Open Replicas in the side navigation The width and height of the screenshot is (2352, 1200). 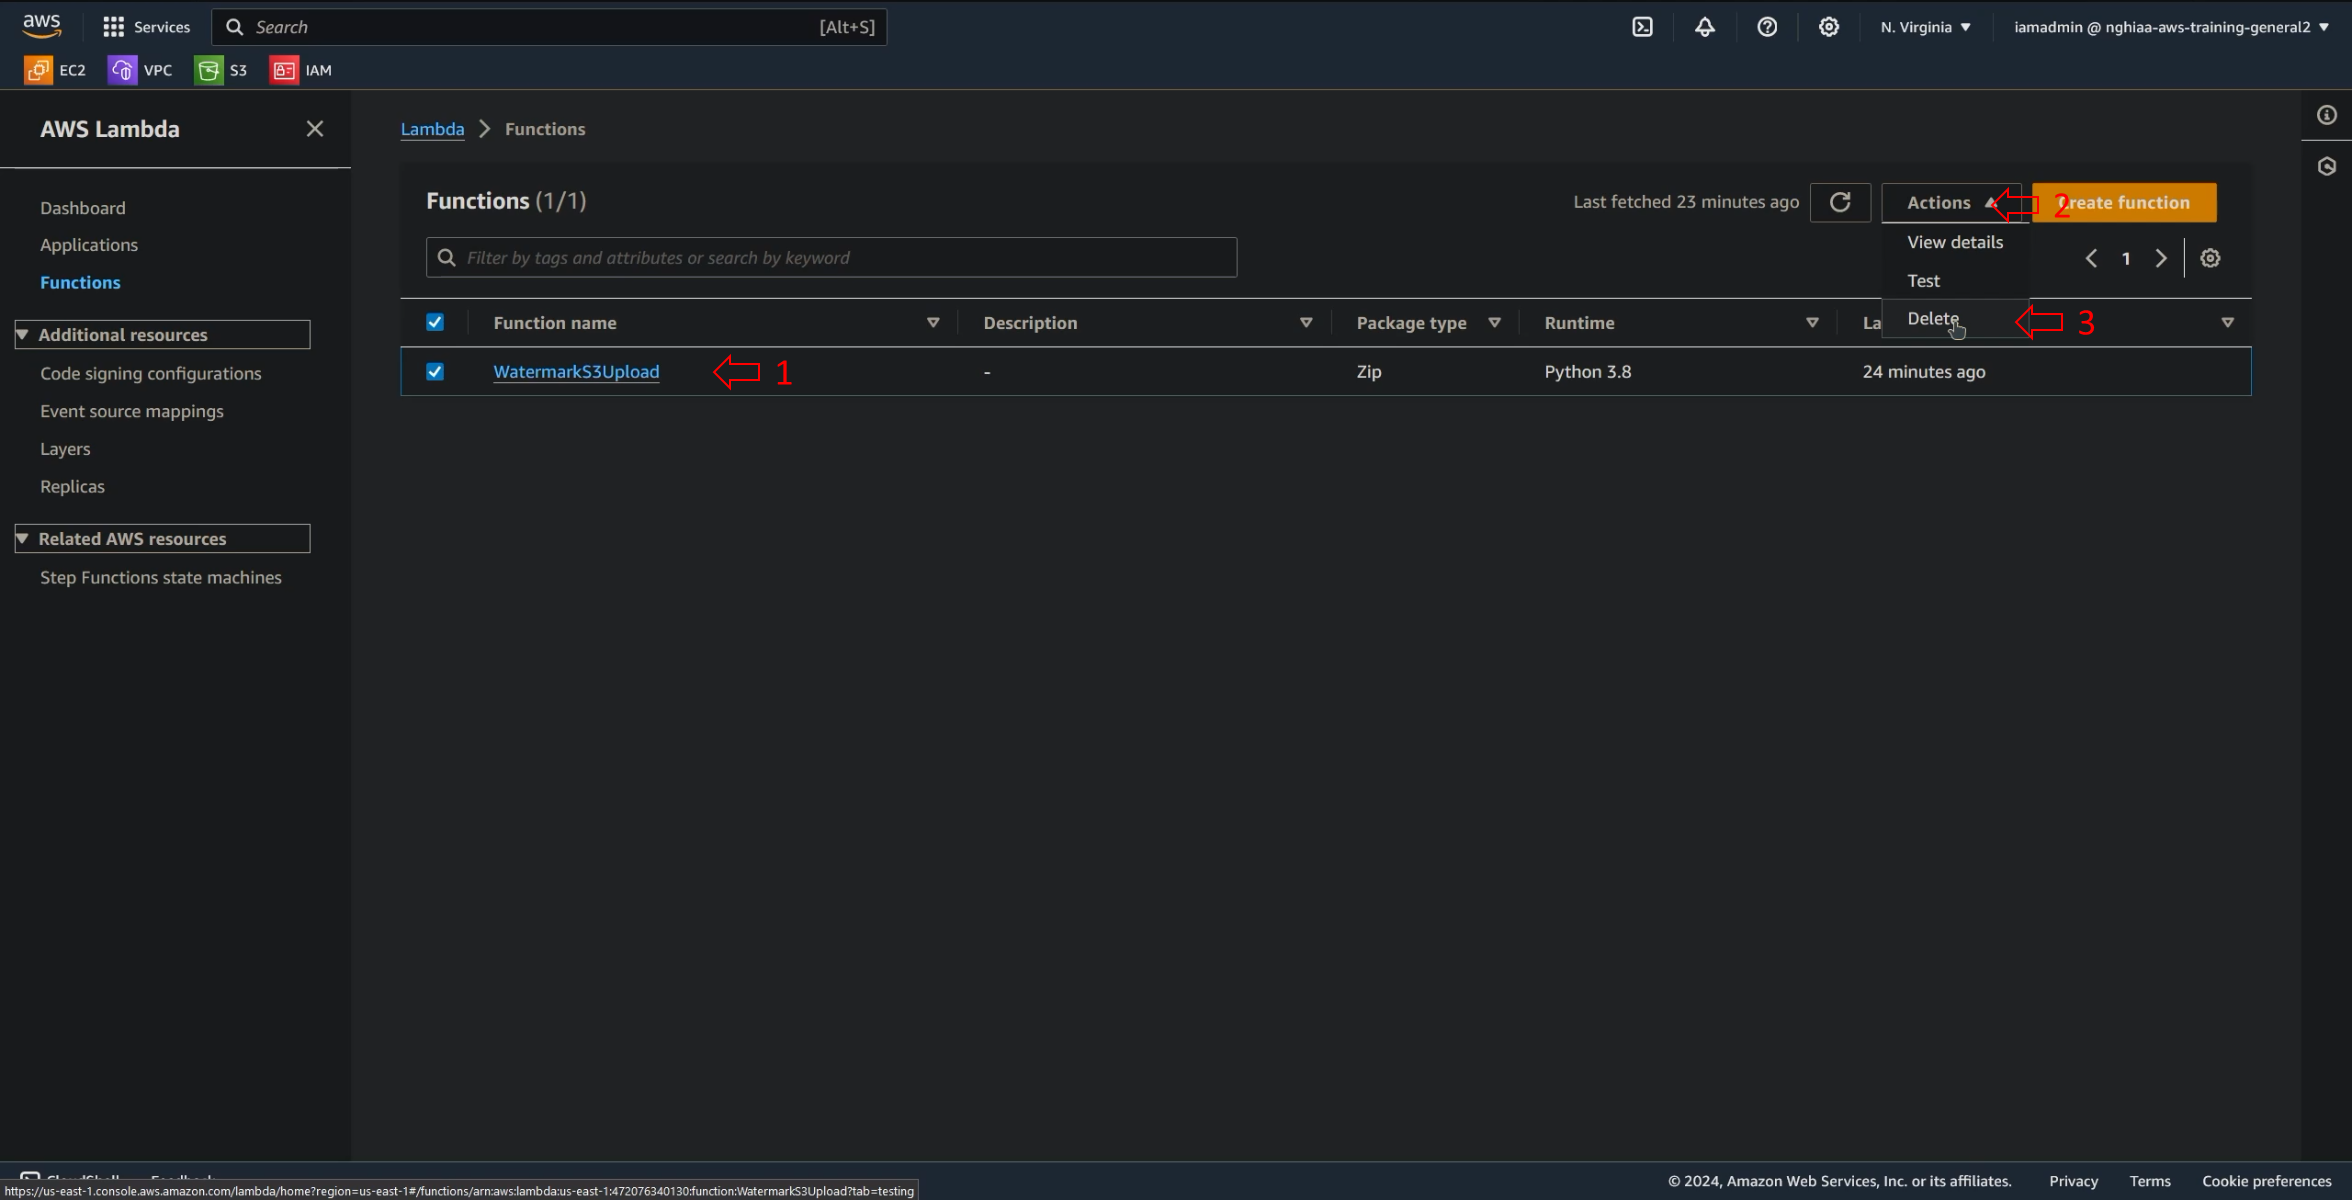coord(72,487)
